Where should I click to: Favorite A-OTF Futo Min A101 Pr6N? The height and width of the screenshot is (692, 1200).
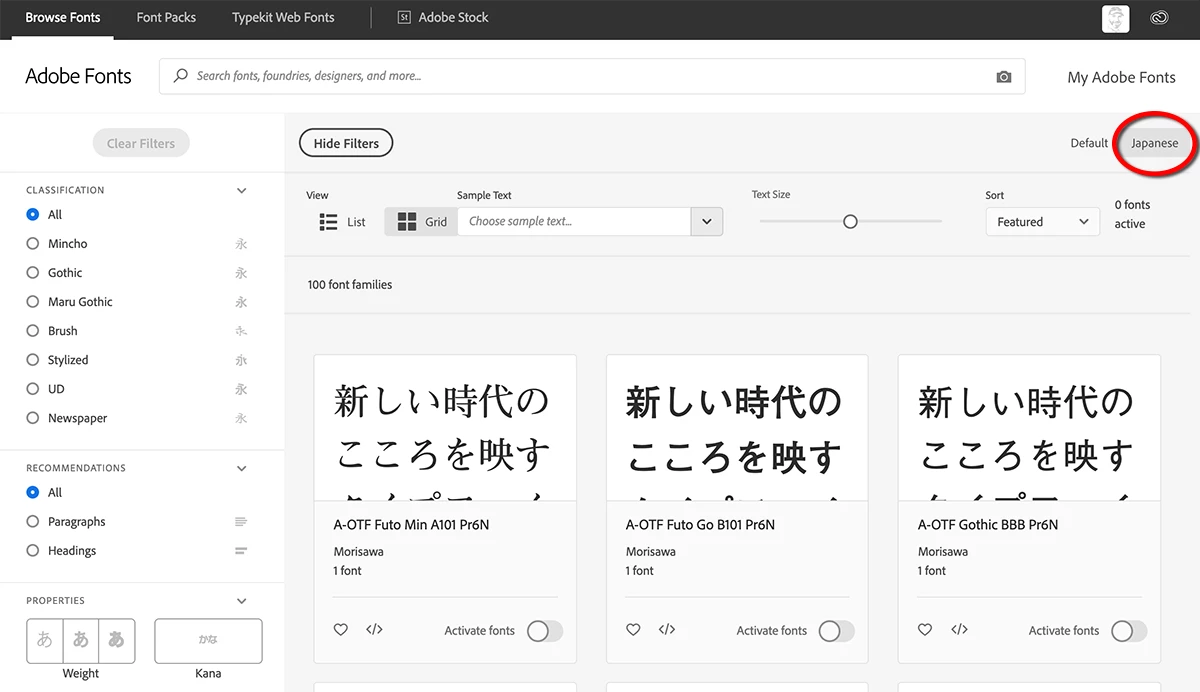pos(341,630)
